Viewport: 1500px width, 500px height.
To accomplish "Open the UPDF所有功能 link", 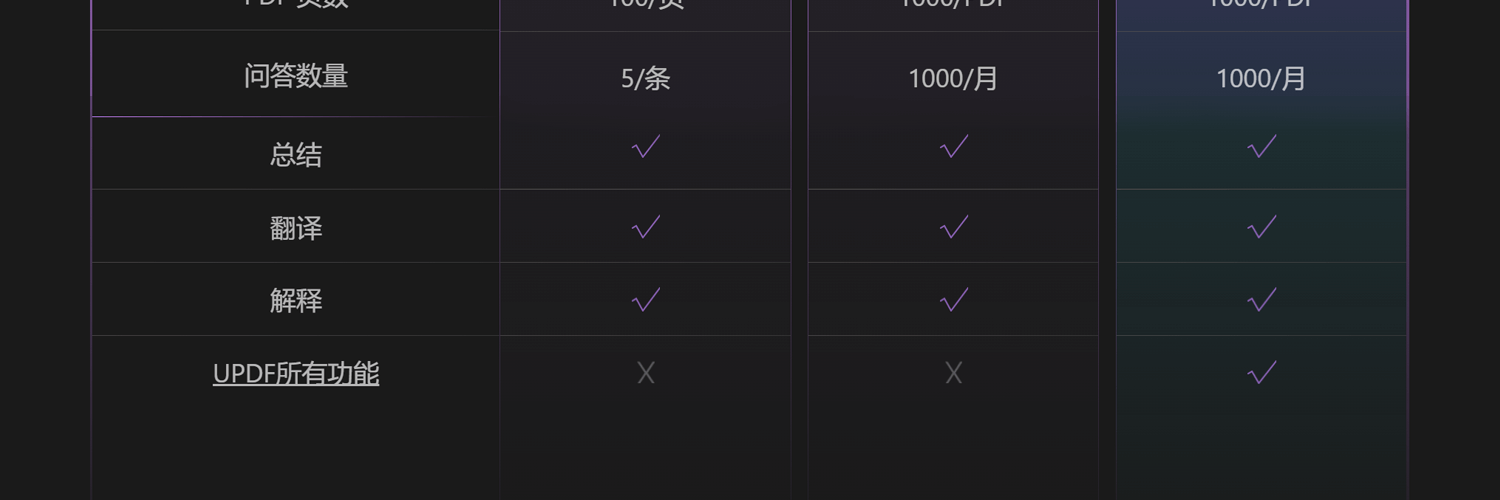I will click(x=296, y=373).
